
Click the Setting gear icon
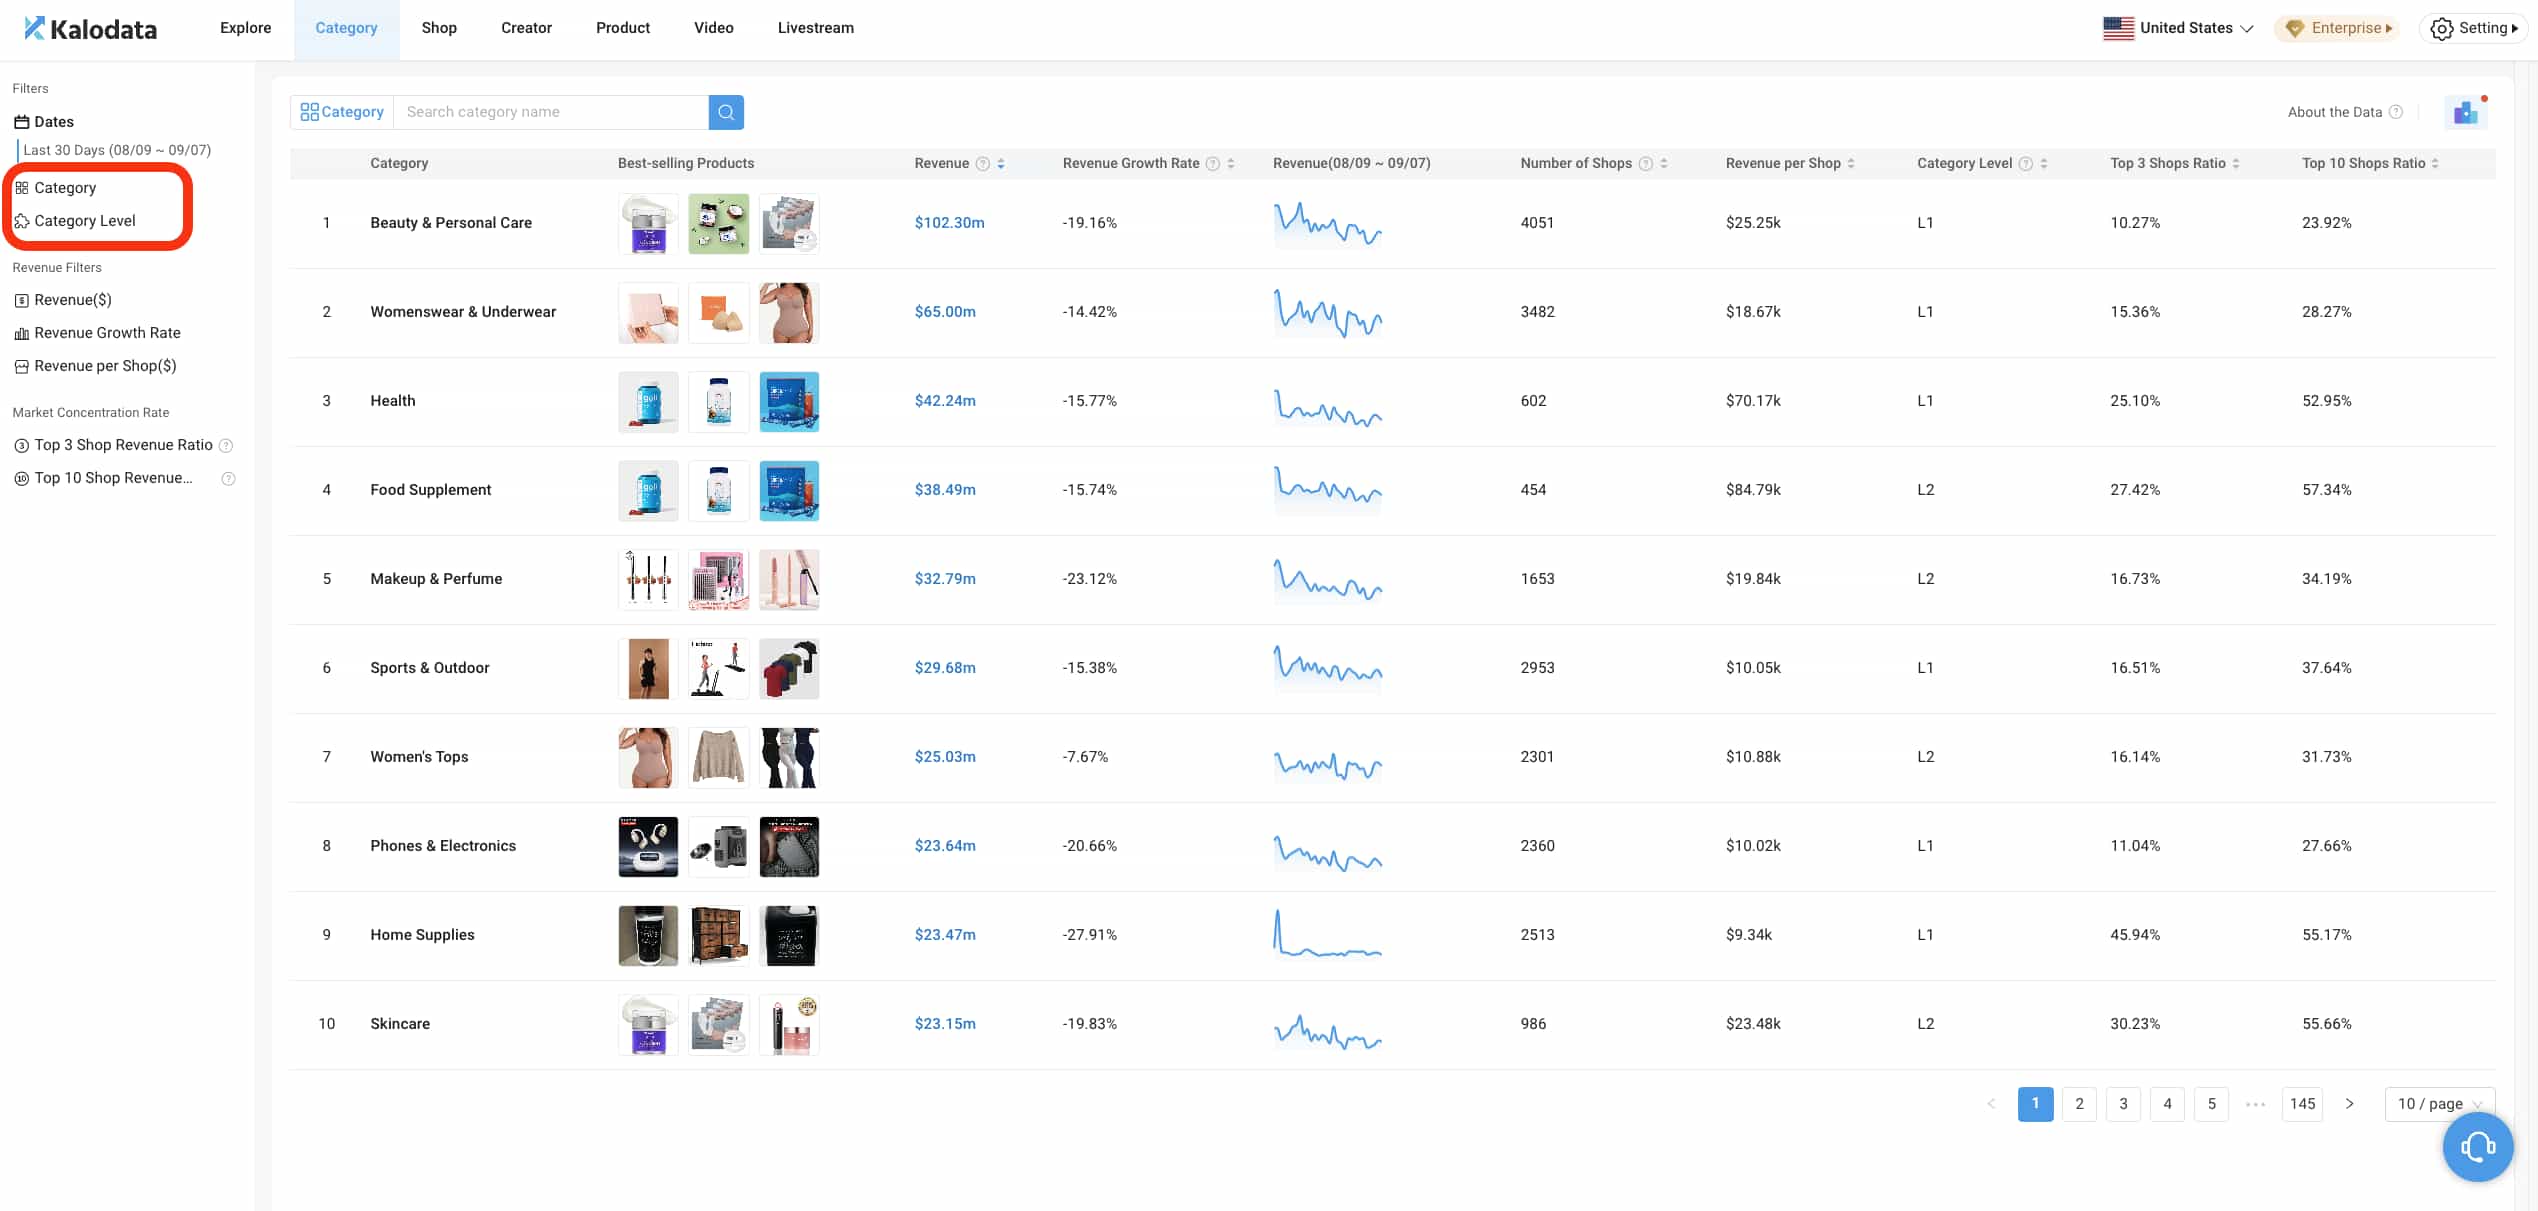tap(2441, 28)
